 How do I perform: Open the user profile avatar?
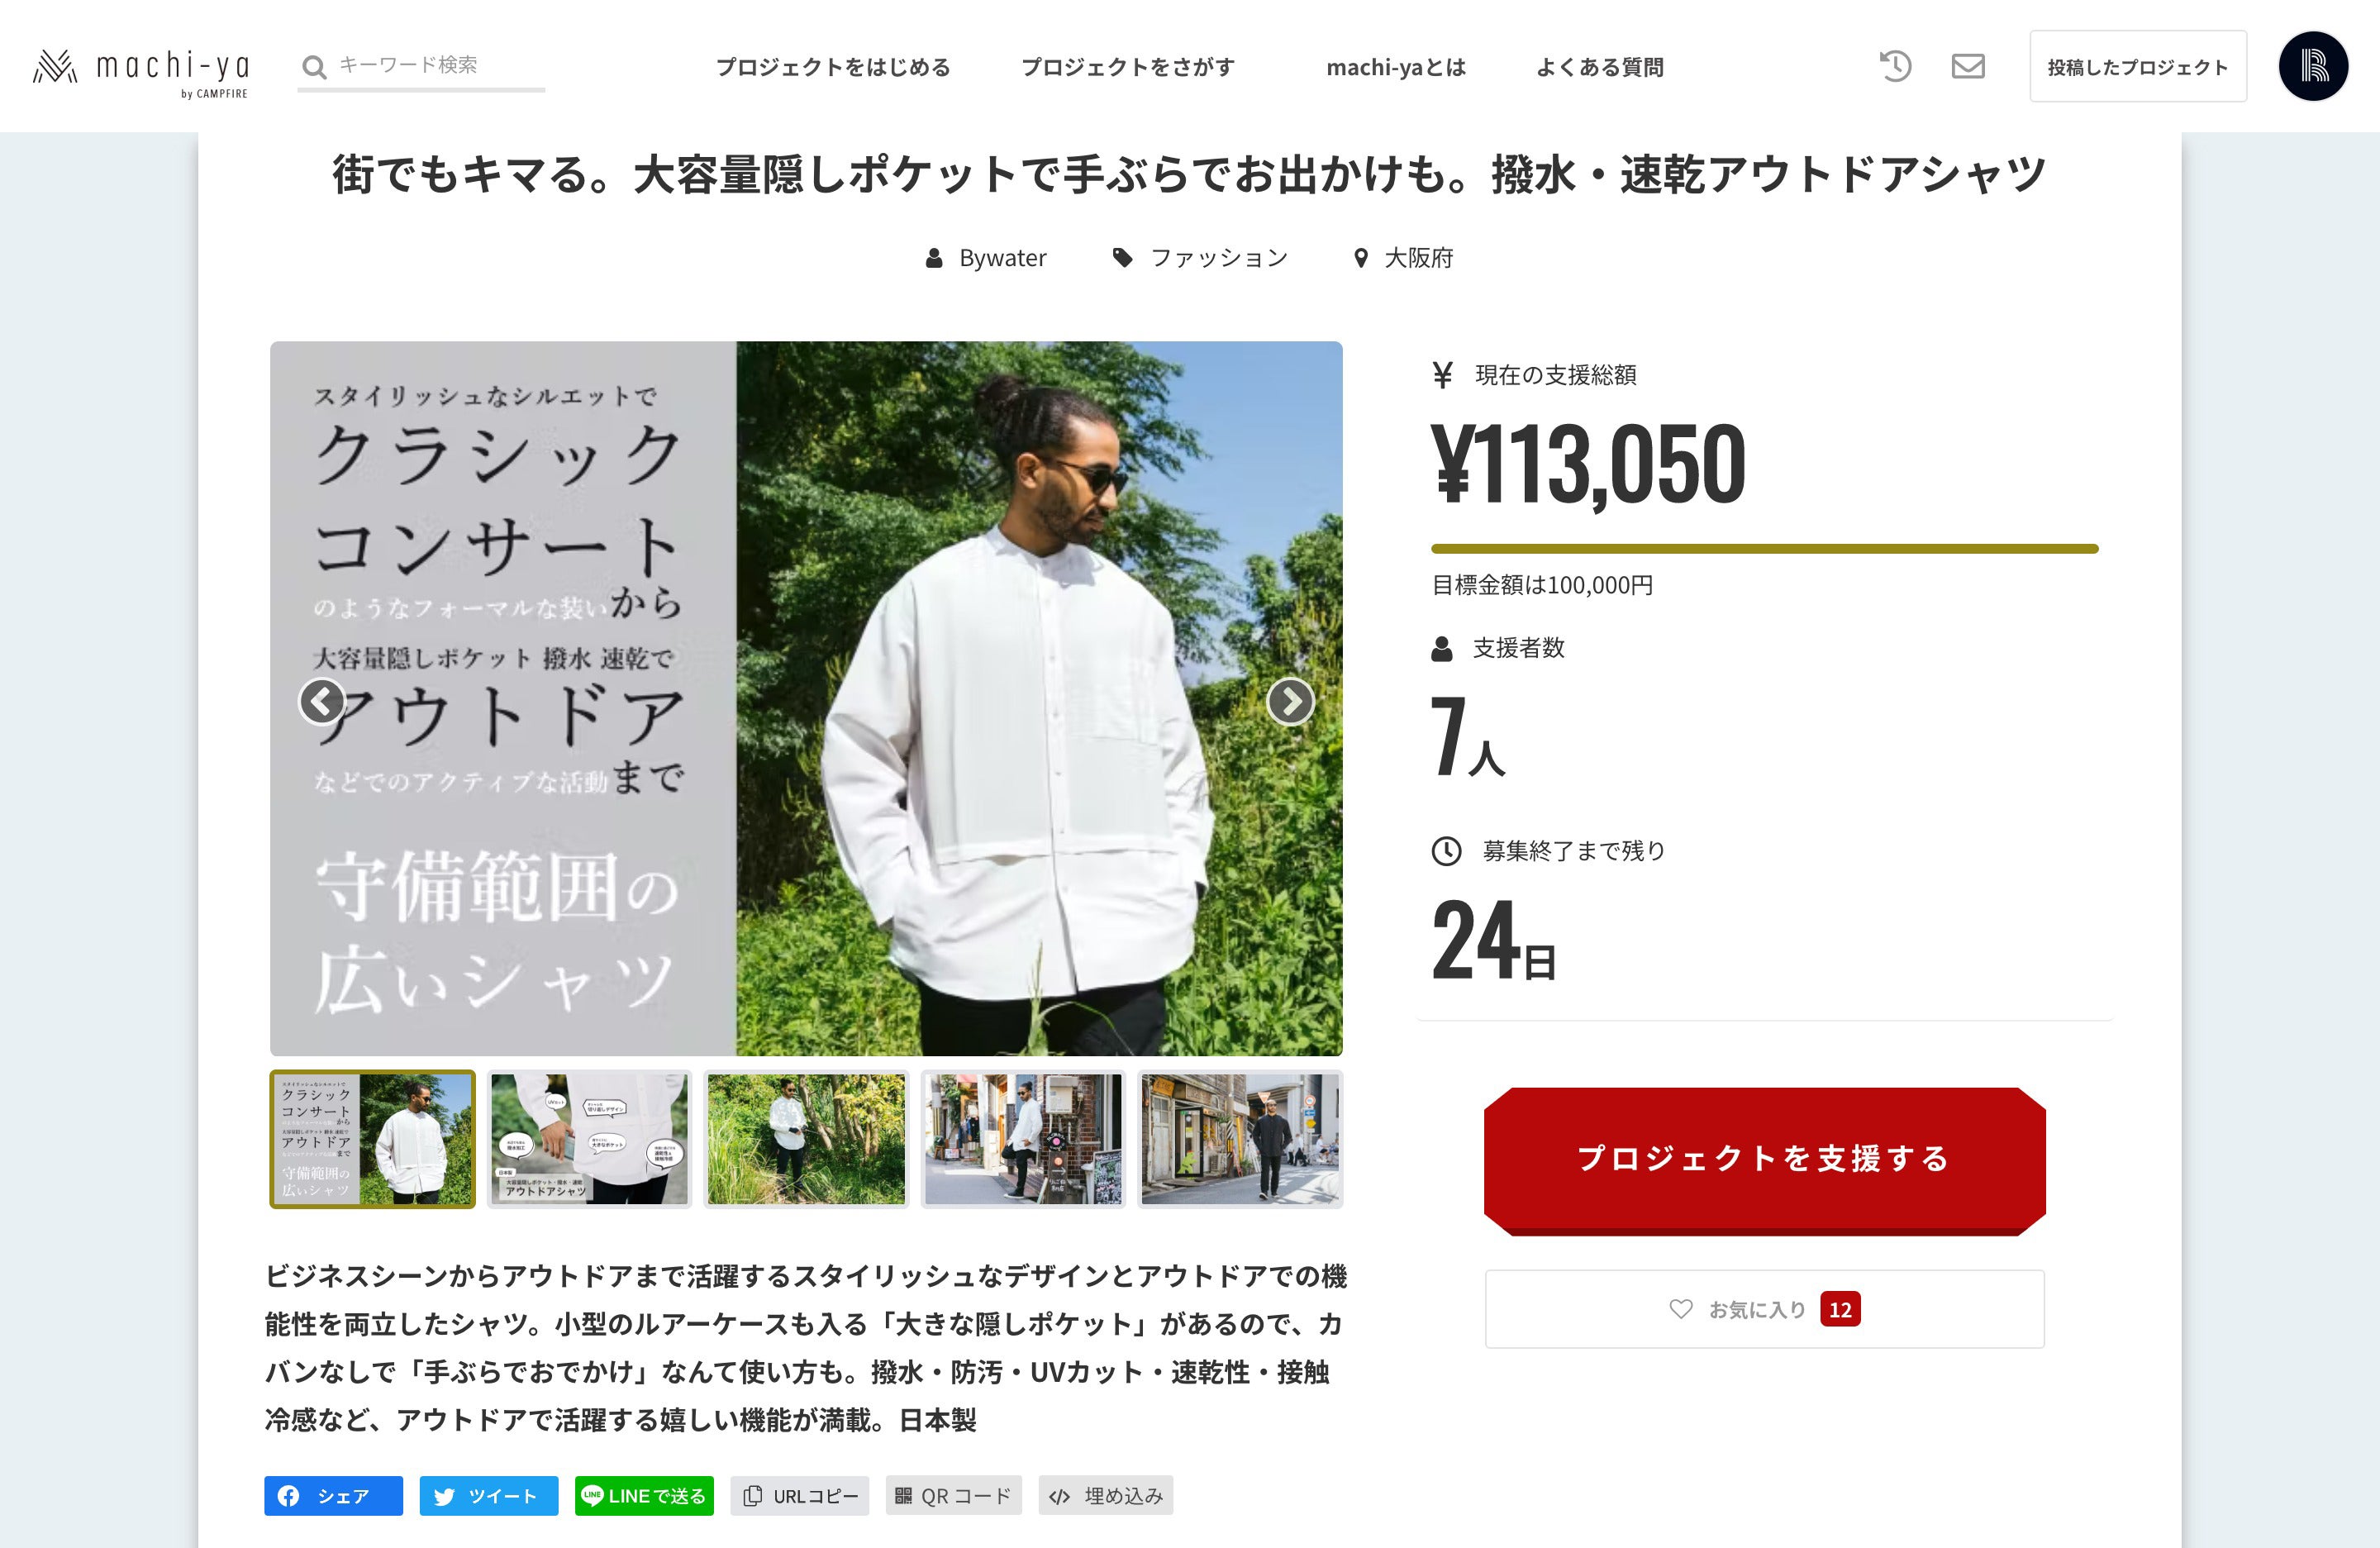pyautogui.click(x=2312, y=67)
